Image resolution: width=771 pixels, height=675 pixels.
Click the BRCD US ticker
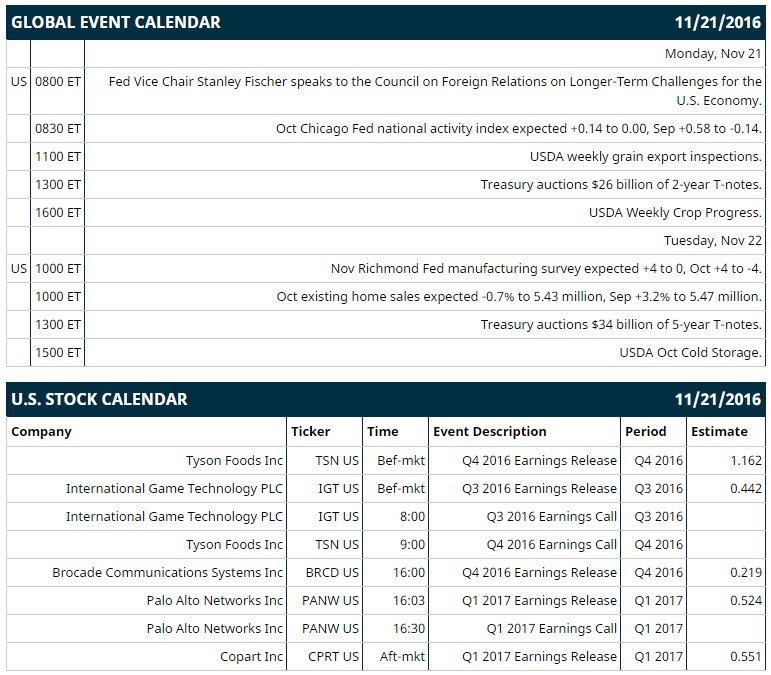click(332, 573)
